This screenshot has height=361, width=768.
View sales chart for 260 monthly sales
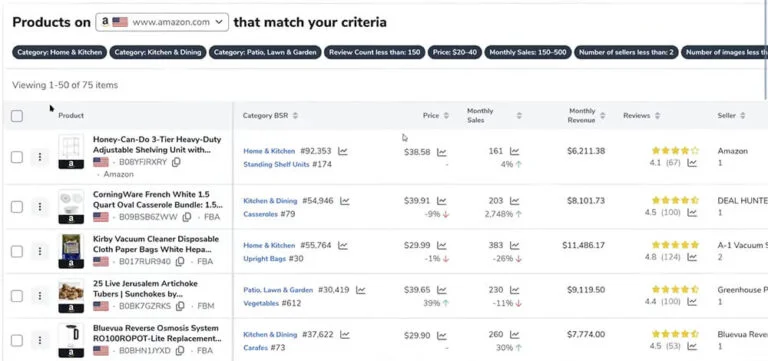coord(514,335)
